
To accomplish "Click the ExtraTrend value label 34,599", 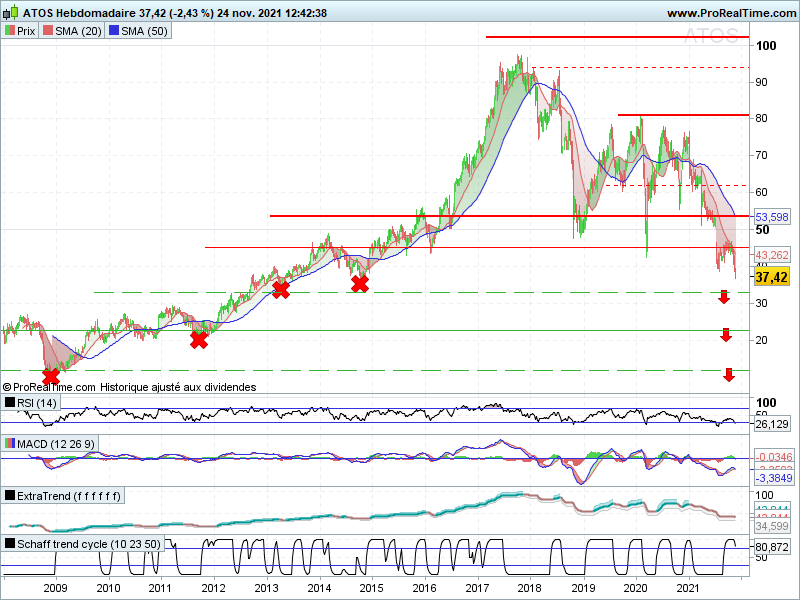I will [771, 526].
